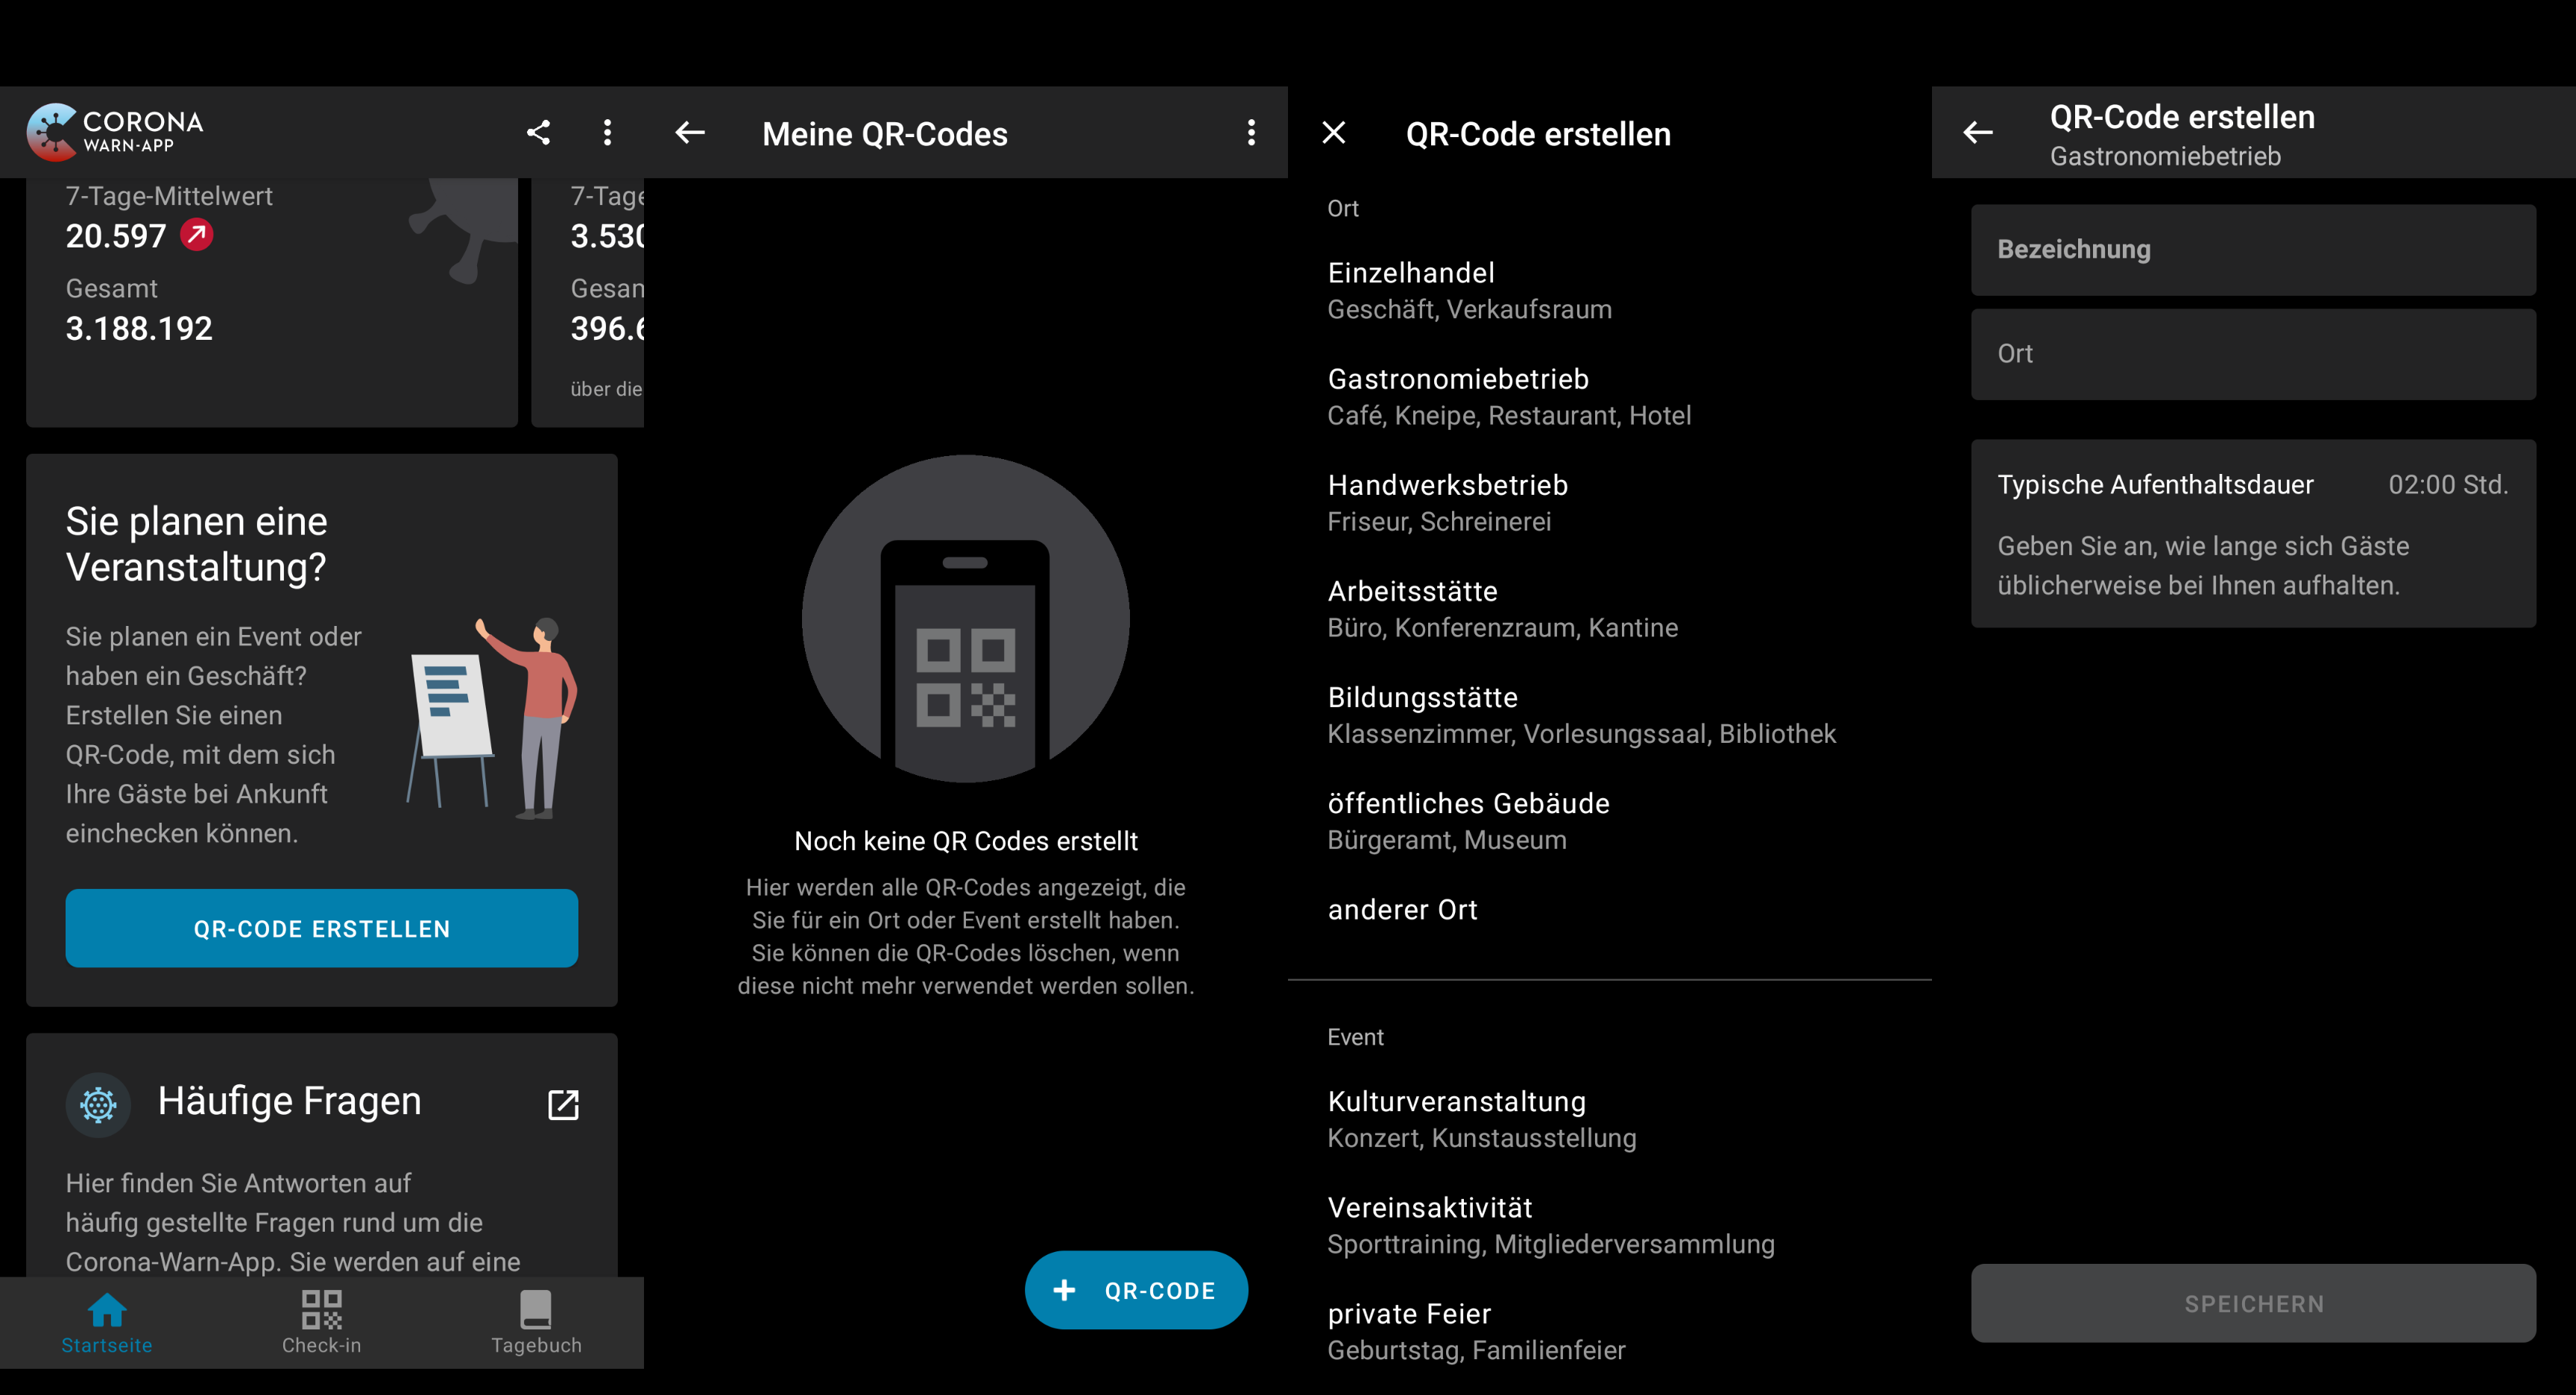Tap the floating + QR-CODE button
Viewport: 2576px width, 1395px height.
pos(1136,1290)
